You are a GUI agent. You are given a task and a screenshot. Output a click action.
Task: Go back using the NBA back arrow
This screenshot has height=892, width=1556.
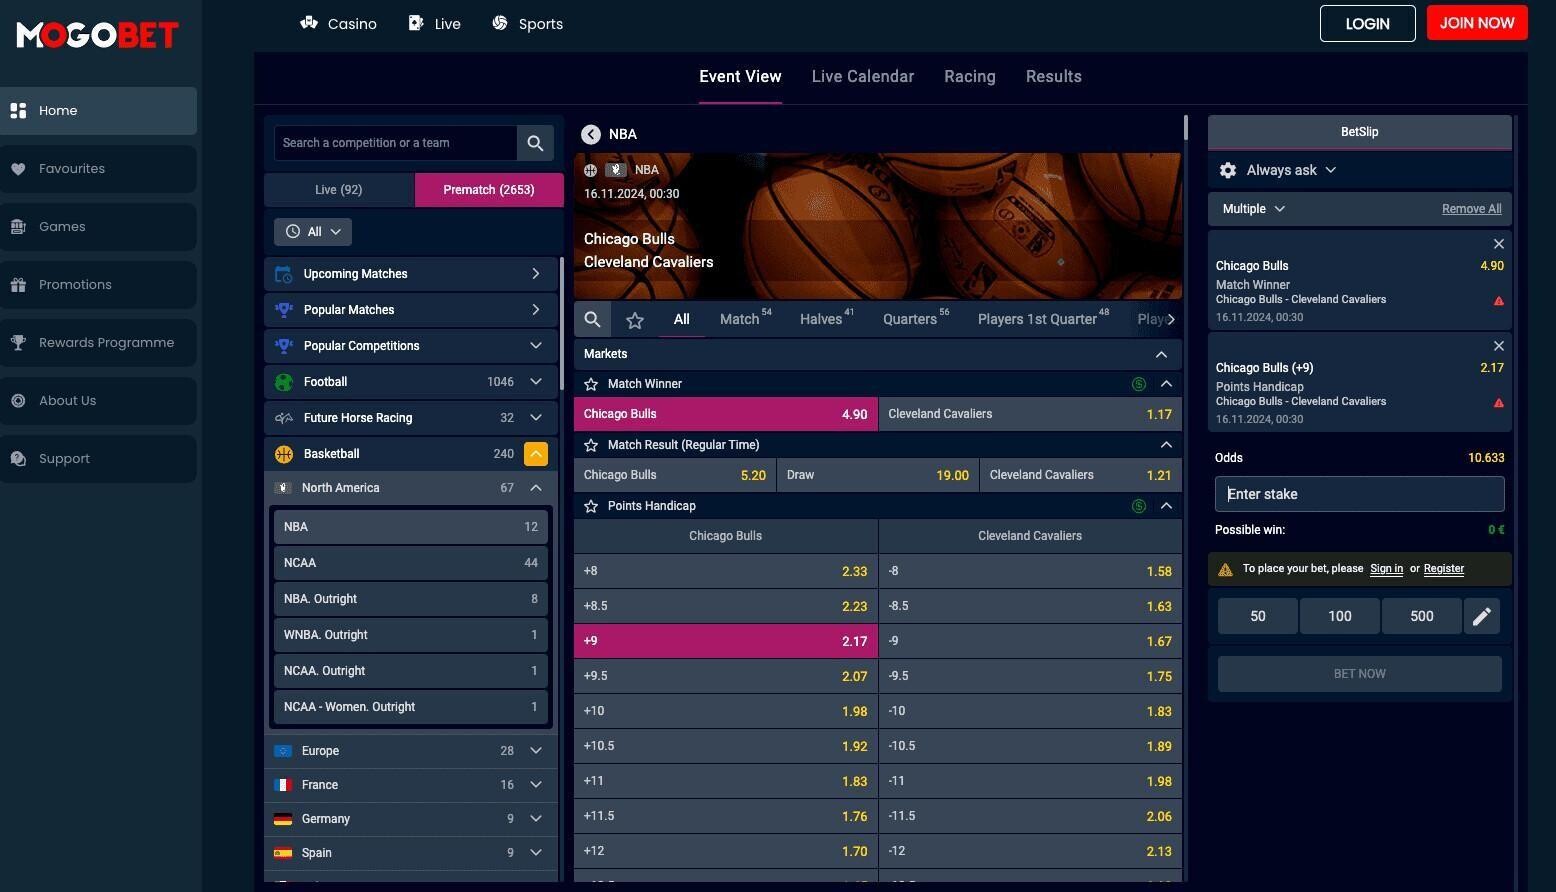coord(591,134)
